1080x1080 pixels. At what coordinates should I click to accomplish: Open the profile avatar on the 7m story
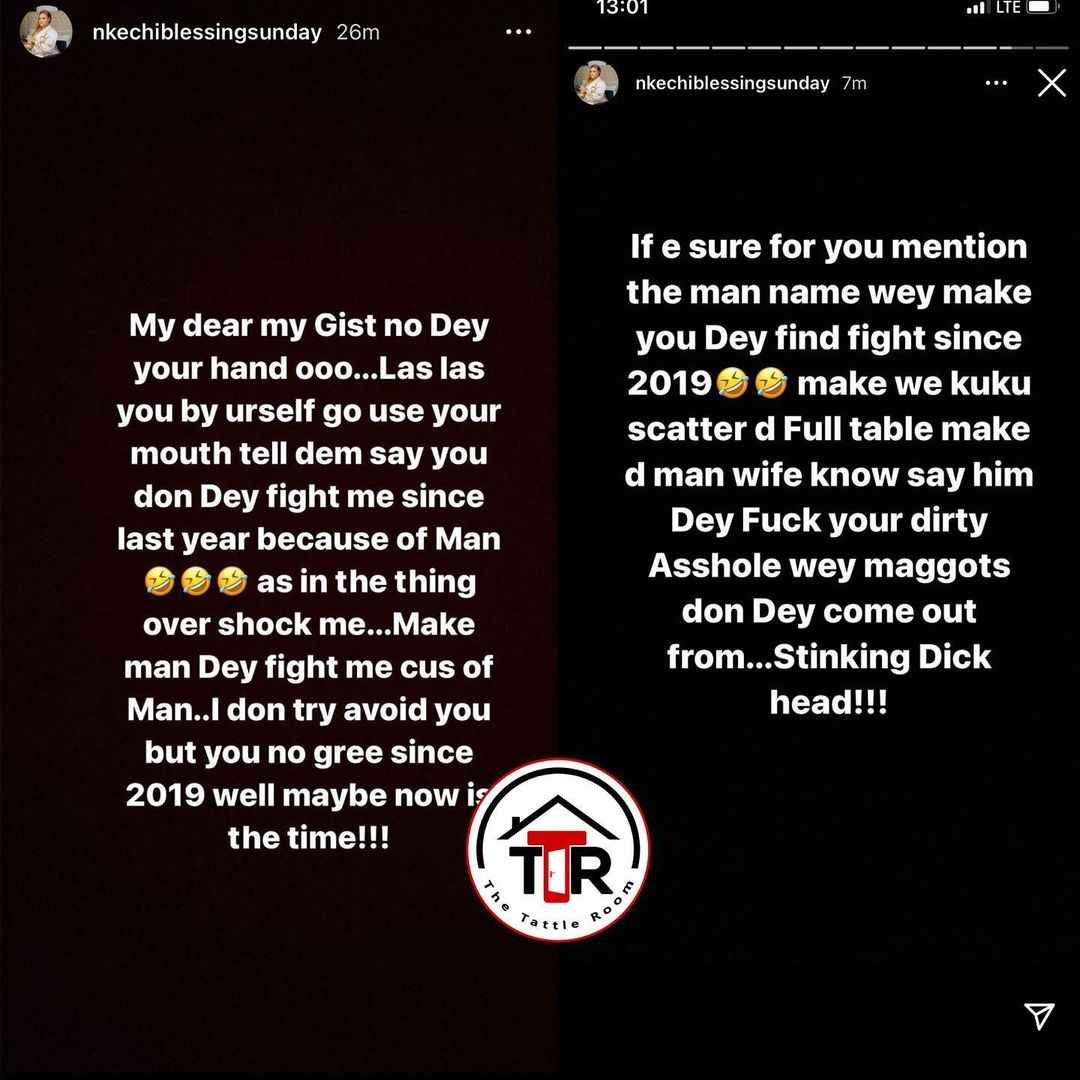click(x=596, y=83)
